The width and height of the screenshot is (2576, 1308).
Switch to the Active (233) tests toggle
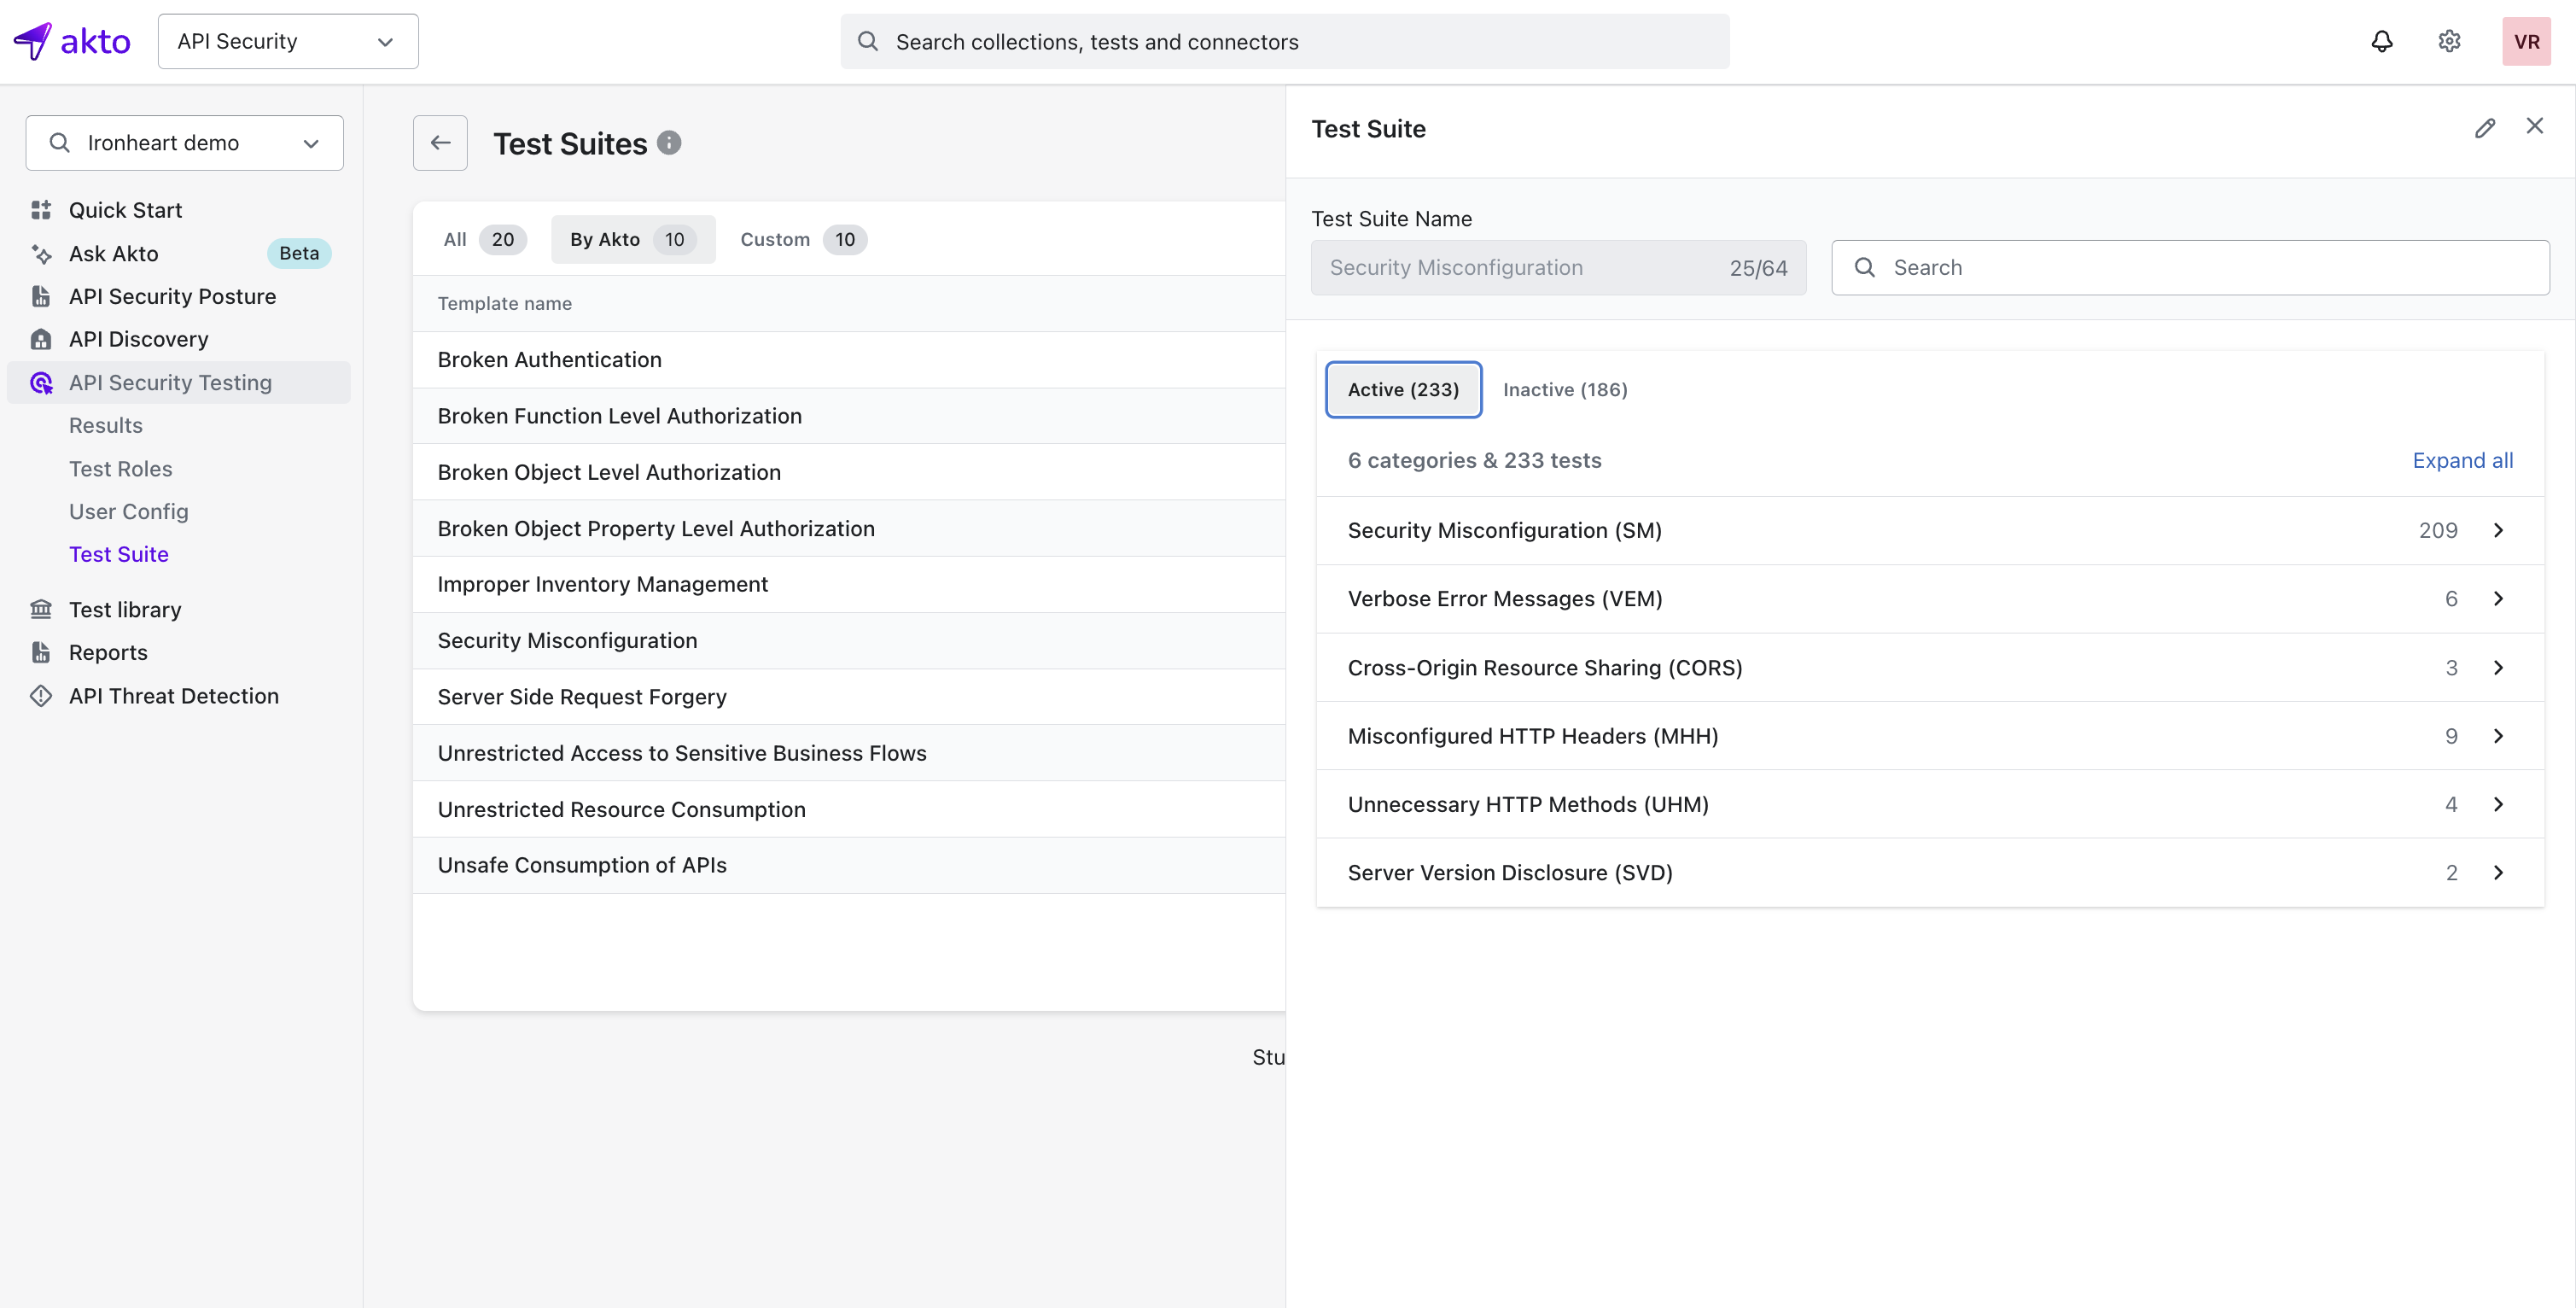point(1403,390)
